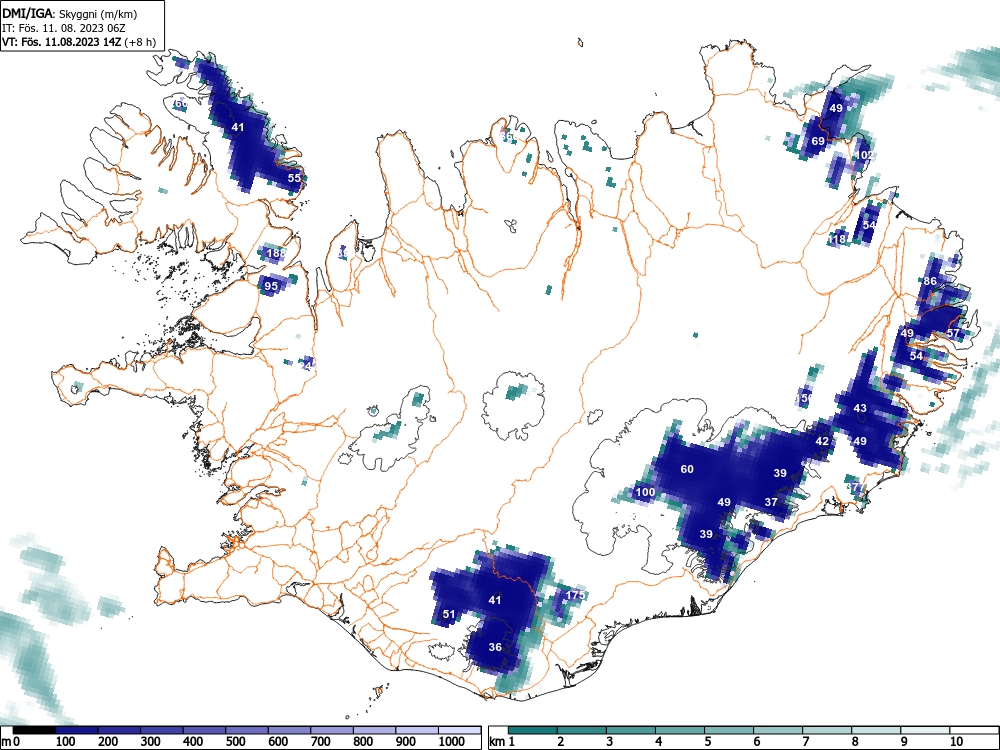Click the 400 label on the metre legend
This screenshot has height=750, width=1000.
coord(193,741)
